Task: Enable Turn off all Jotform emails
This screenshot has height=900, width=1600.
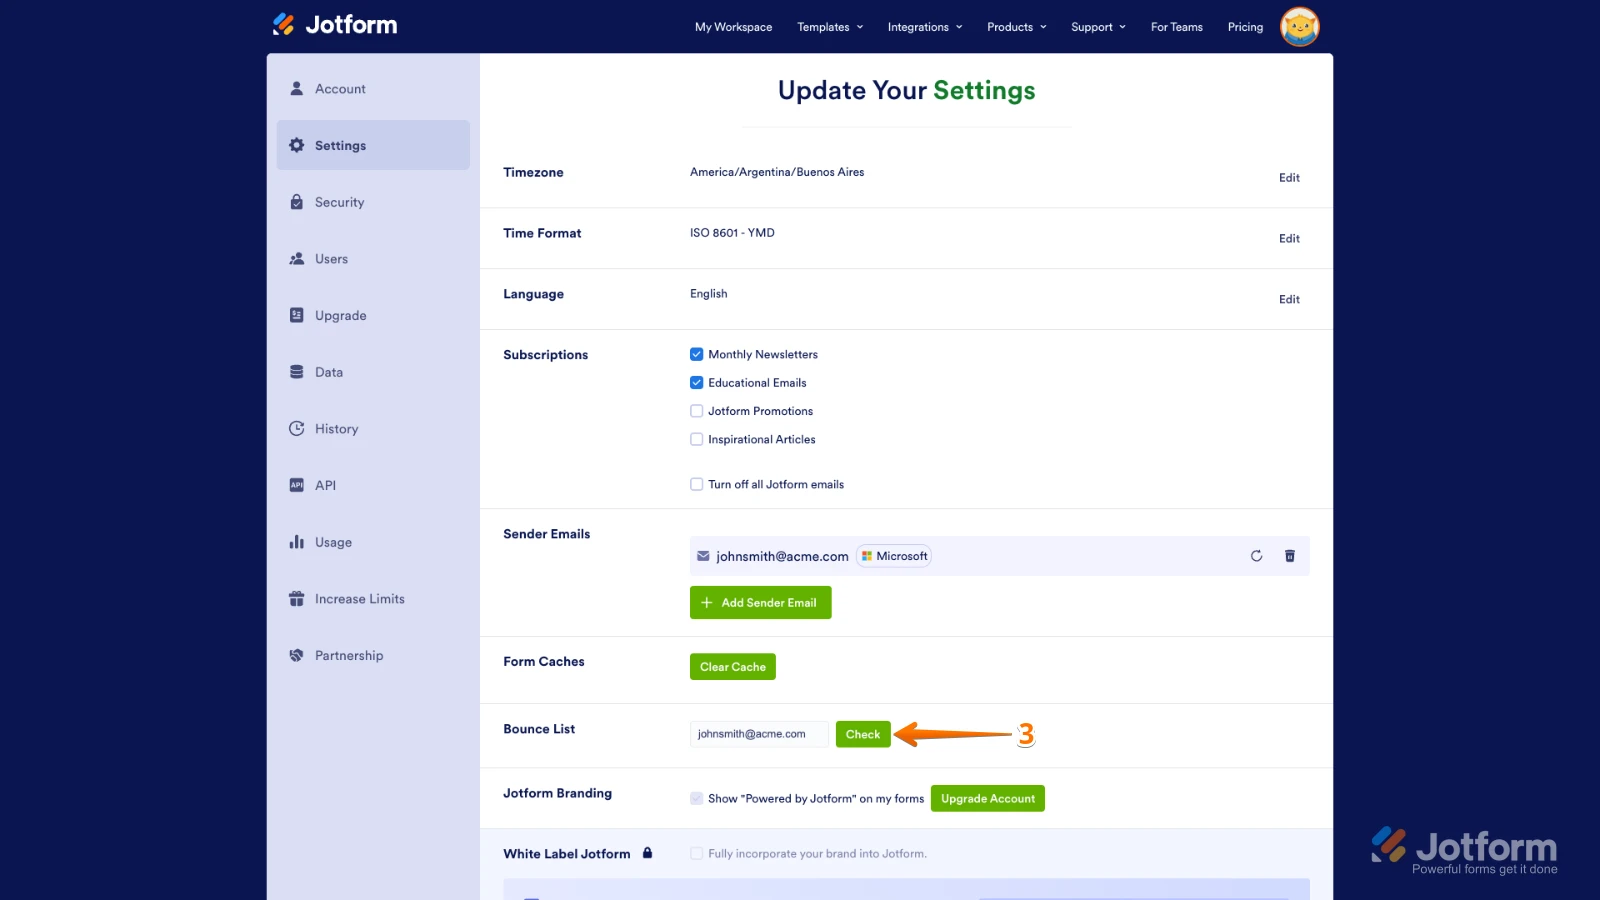Action: coord(696,484)
